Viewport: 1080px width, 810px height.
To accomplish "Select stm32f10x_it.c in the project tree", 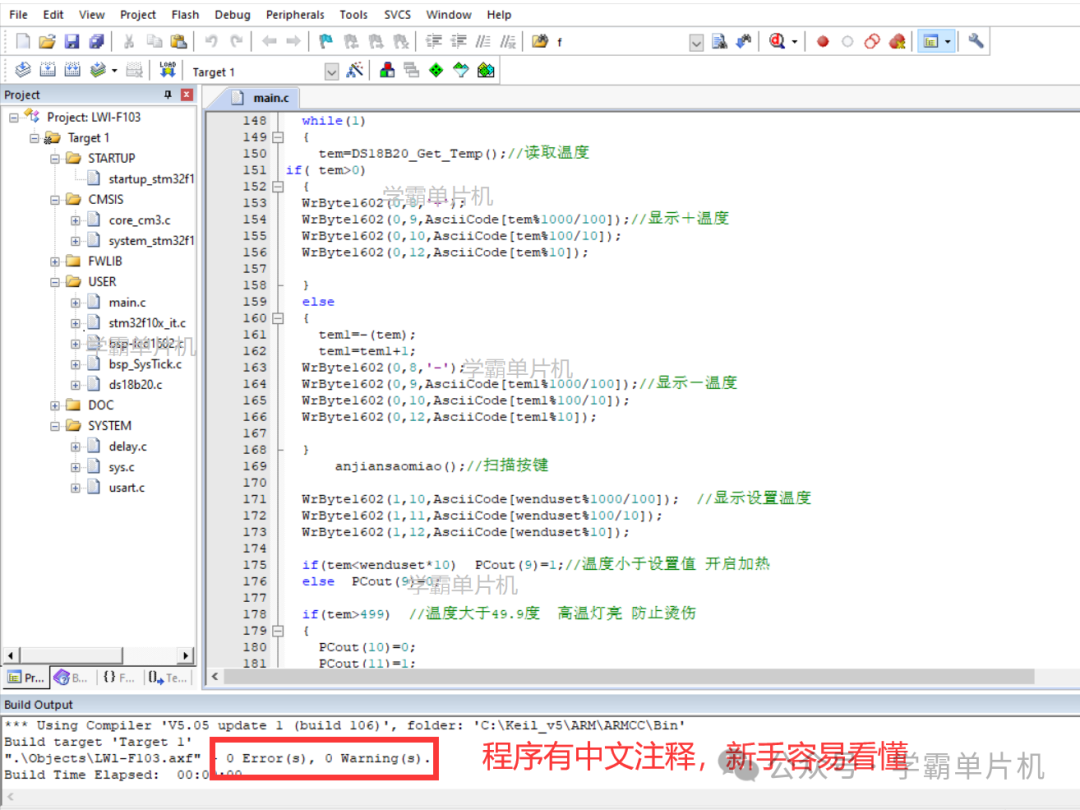I will pos(147,322).
